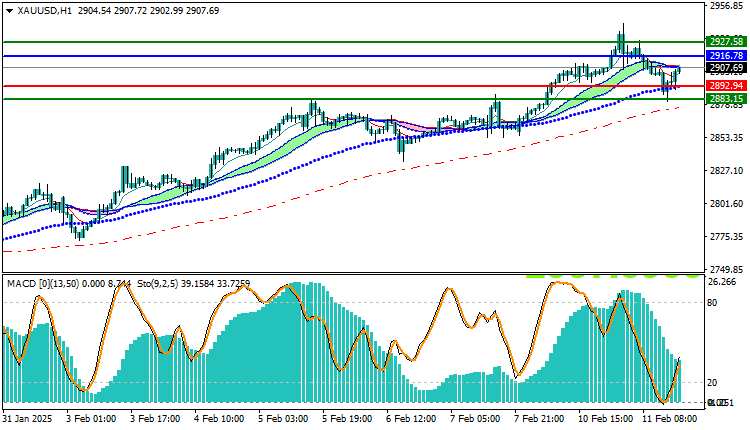Image resolution: width=750 pixels, height=430 pixels.
Task: Click the 31 Jan 2025 date label
Action: coord(27,419)
